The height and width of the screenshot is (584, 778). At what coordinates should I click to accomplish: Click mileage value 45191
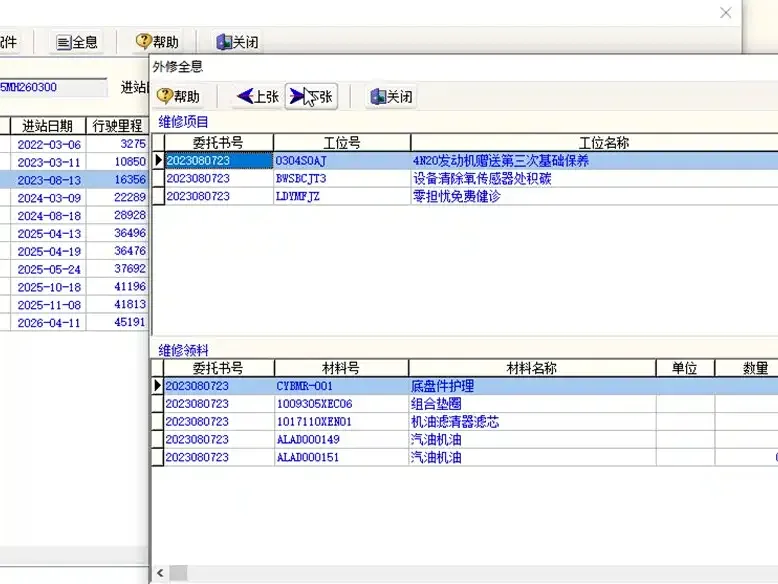pyautogui.click(x=130, y=323)
